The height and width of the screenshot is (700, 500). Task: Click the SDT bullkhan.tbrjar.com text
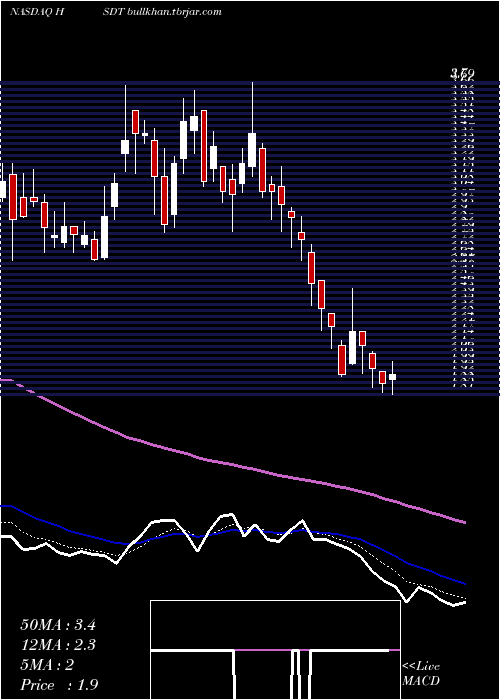tap(162, 12)
